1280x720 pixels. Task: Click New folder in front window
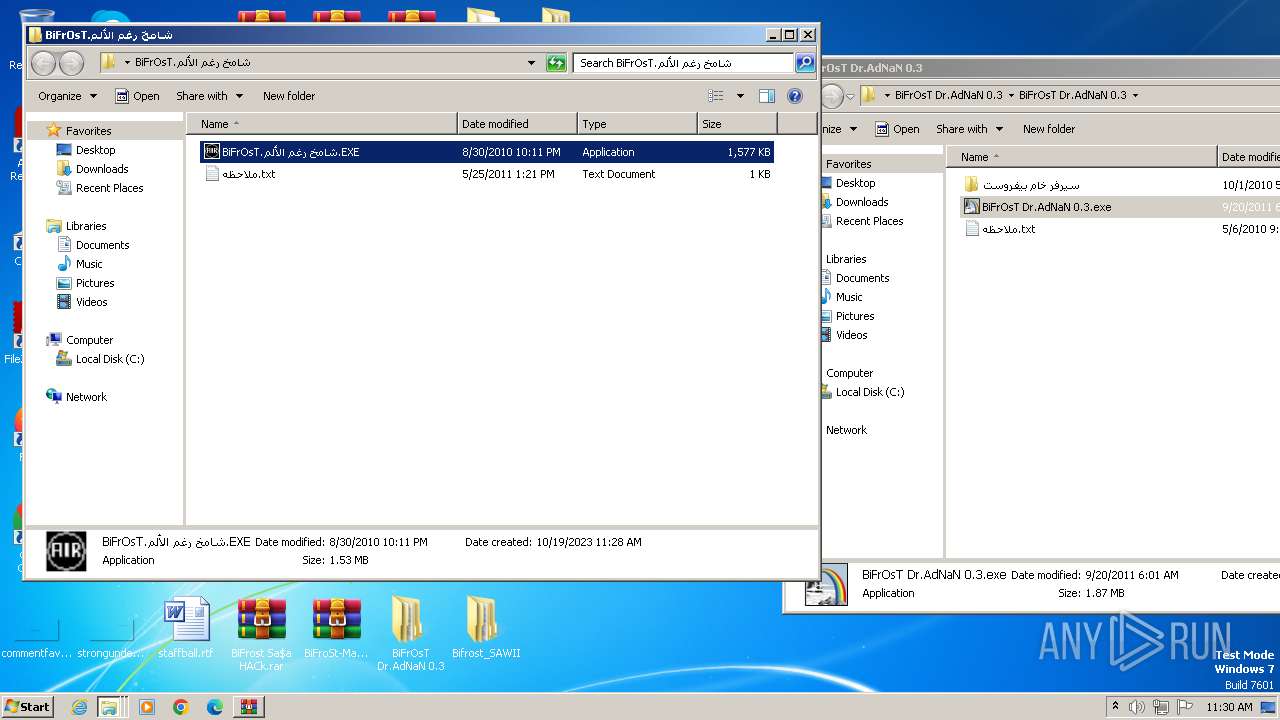tap(289, 96)
